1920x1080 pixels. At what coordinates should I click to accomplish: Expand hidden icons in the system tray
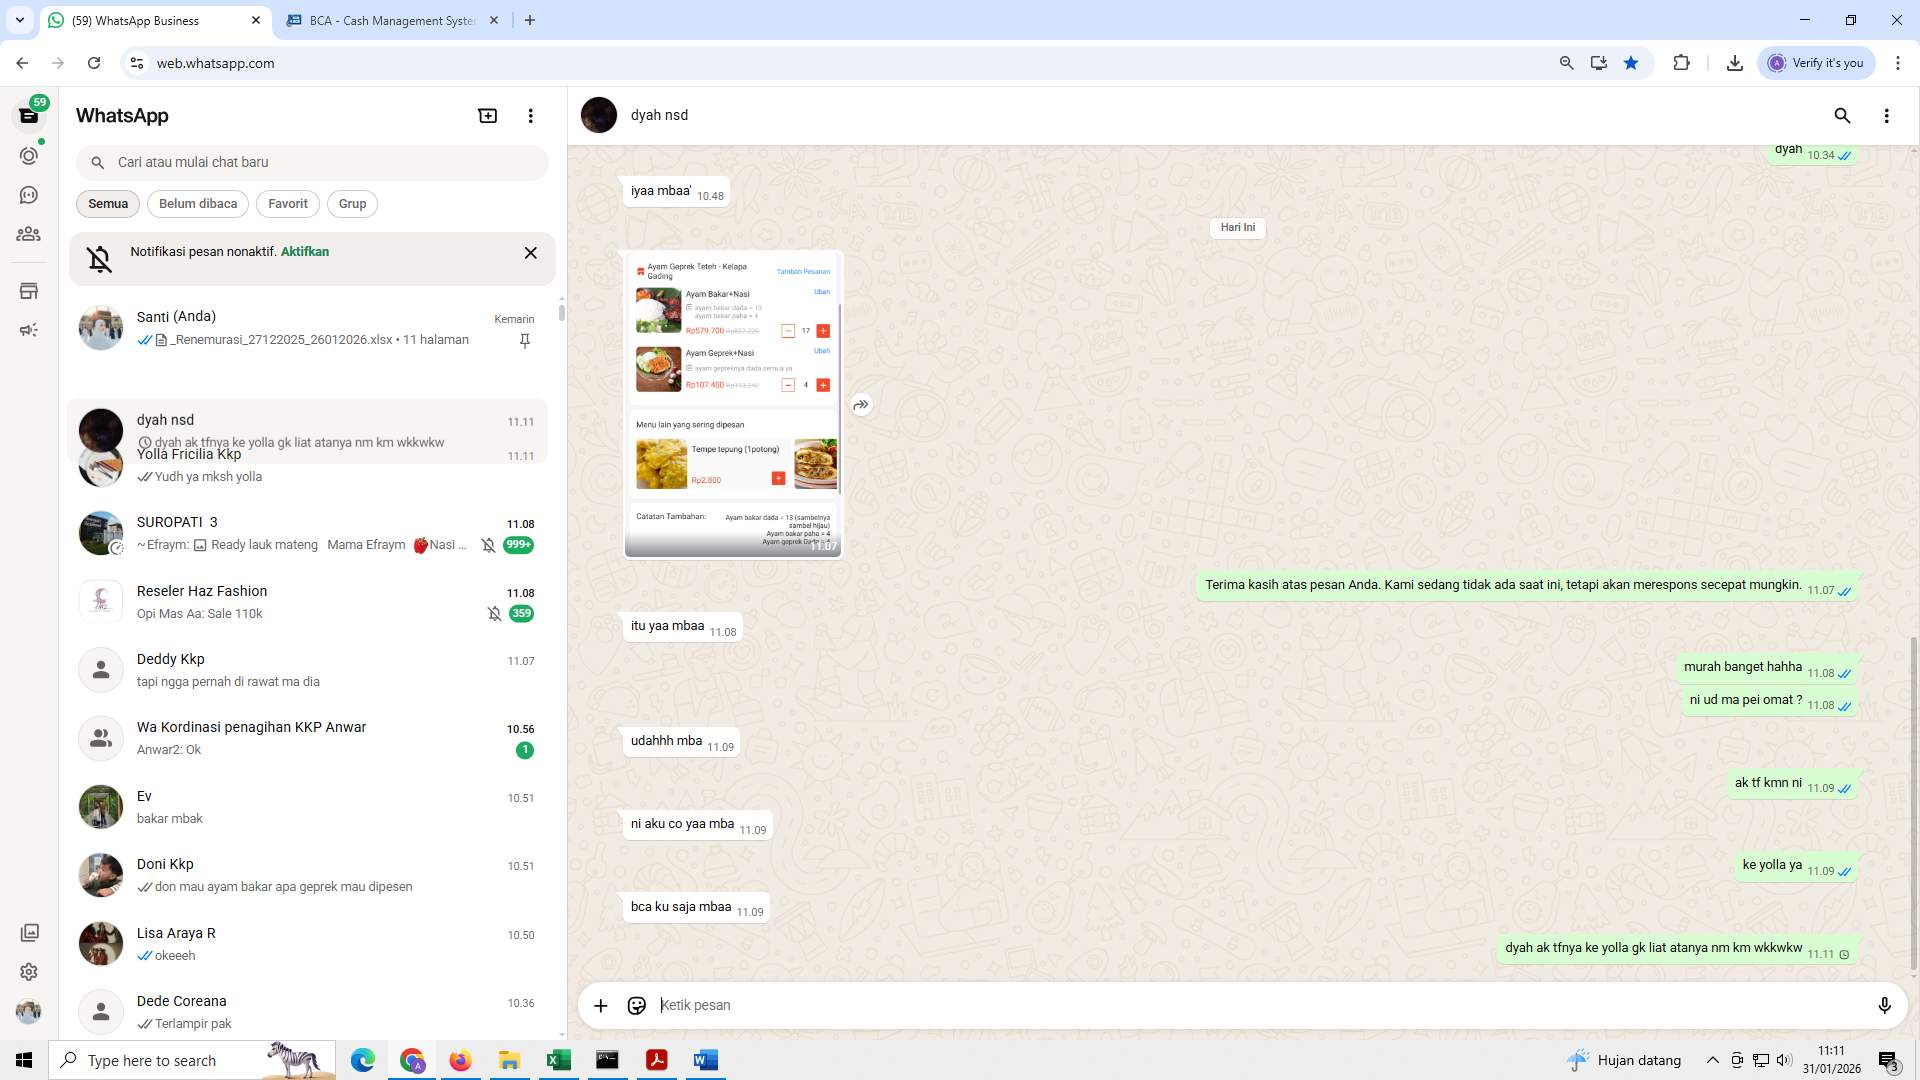(1713, 1060)
